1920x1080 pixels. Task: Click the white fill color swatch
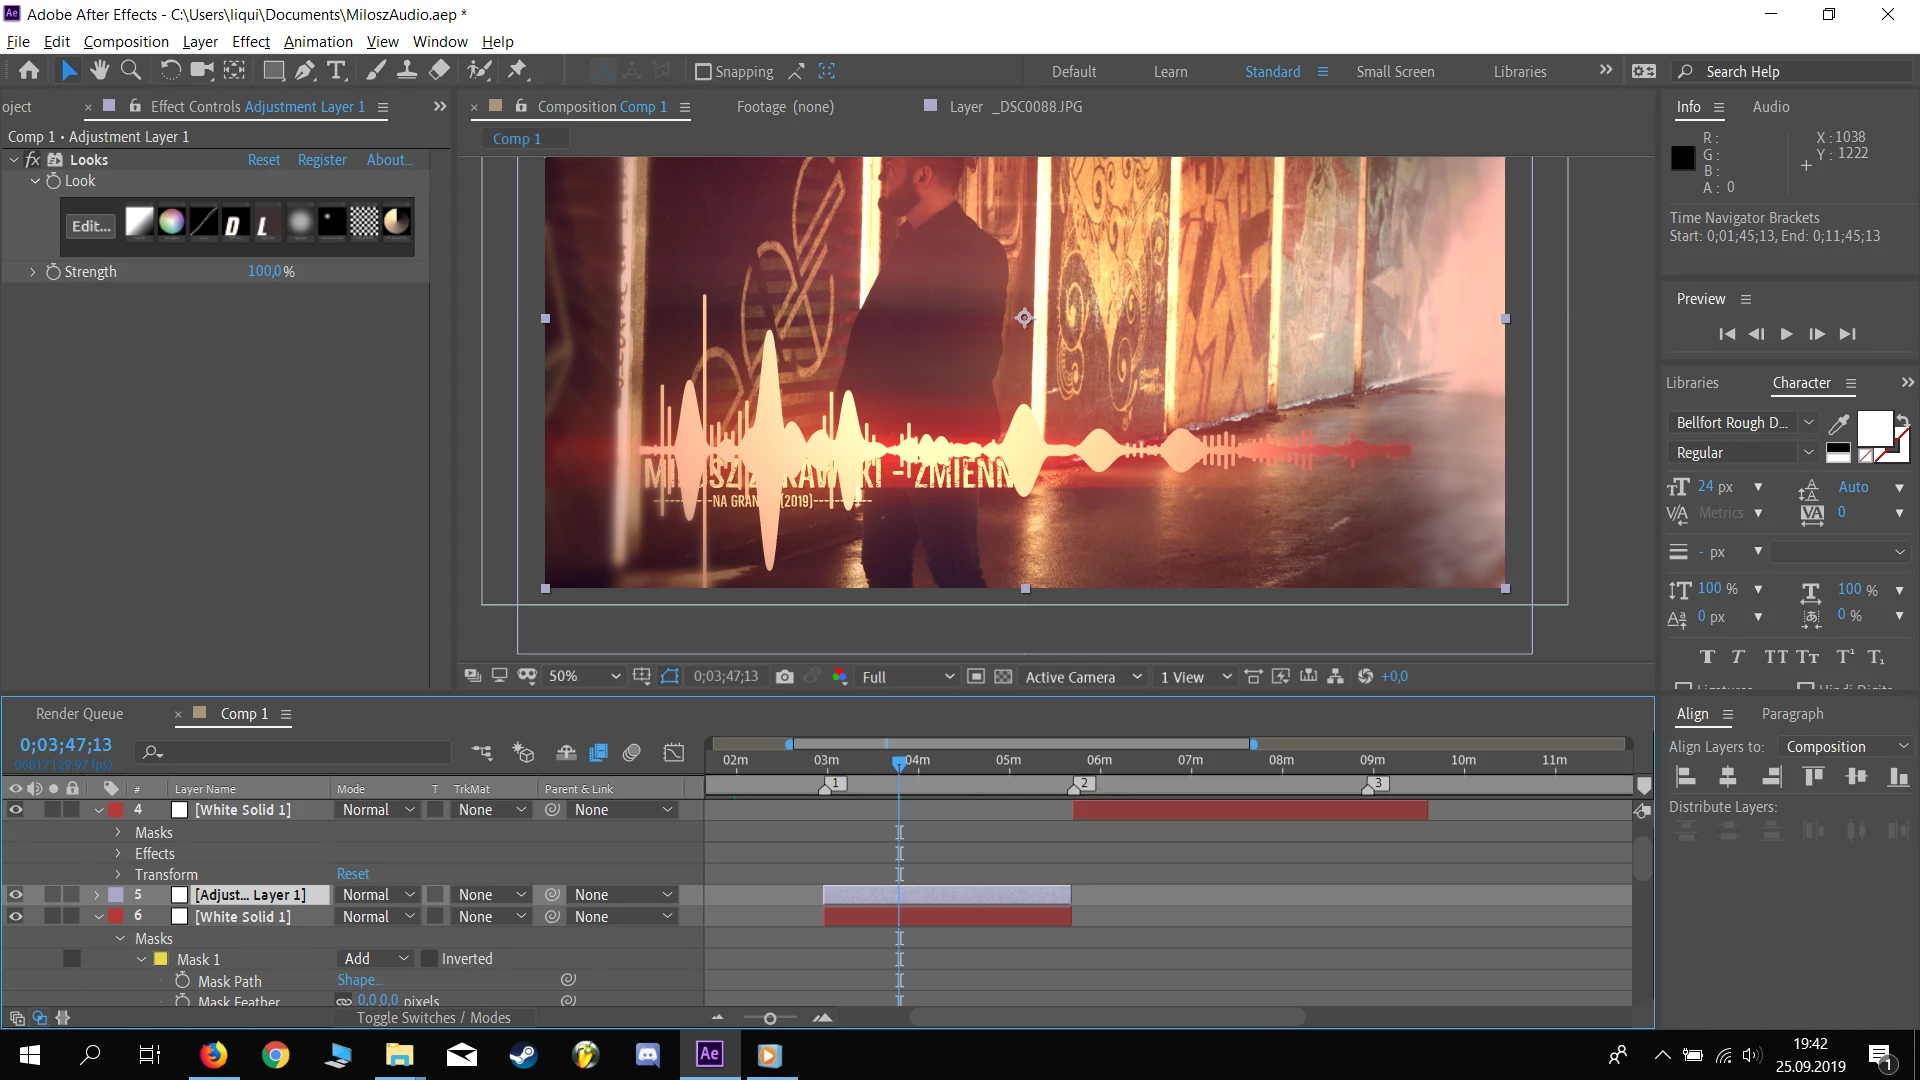tap(1874, 427)
